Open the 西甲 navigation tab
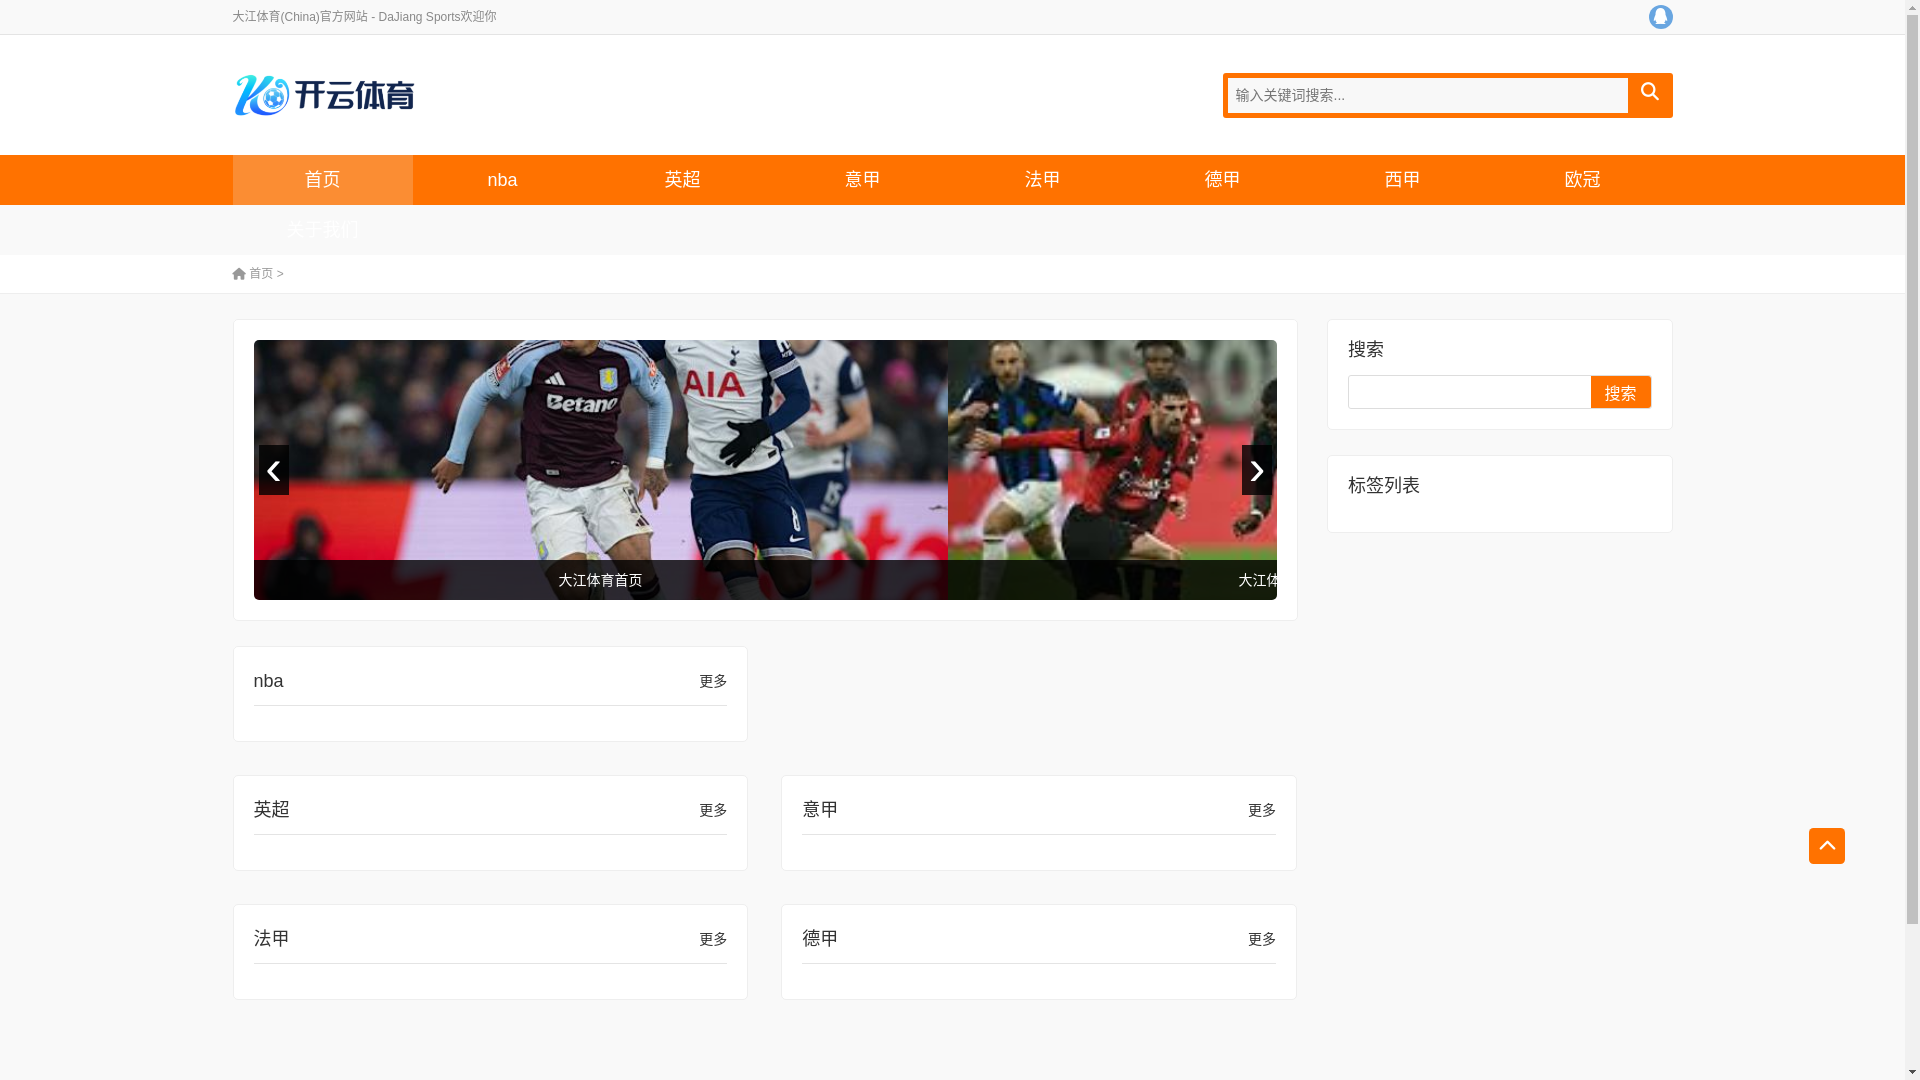 pyautogui.click(x=1402, y=180)
